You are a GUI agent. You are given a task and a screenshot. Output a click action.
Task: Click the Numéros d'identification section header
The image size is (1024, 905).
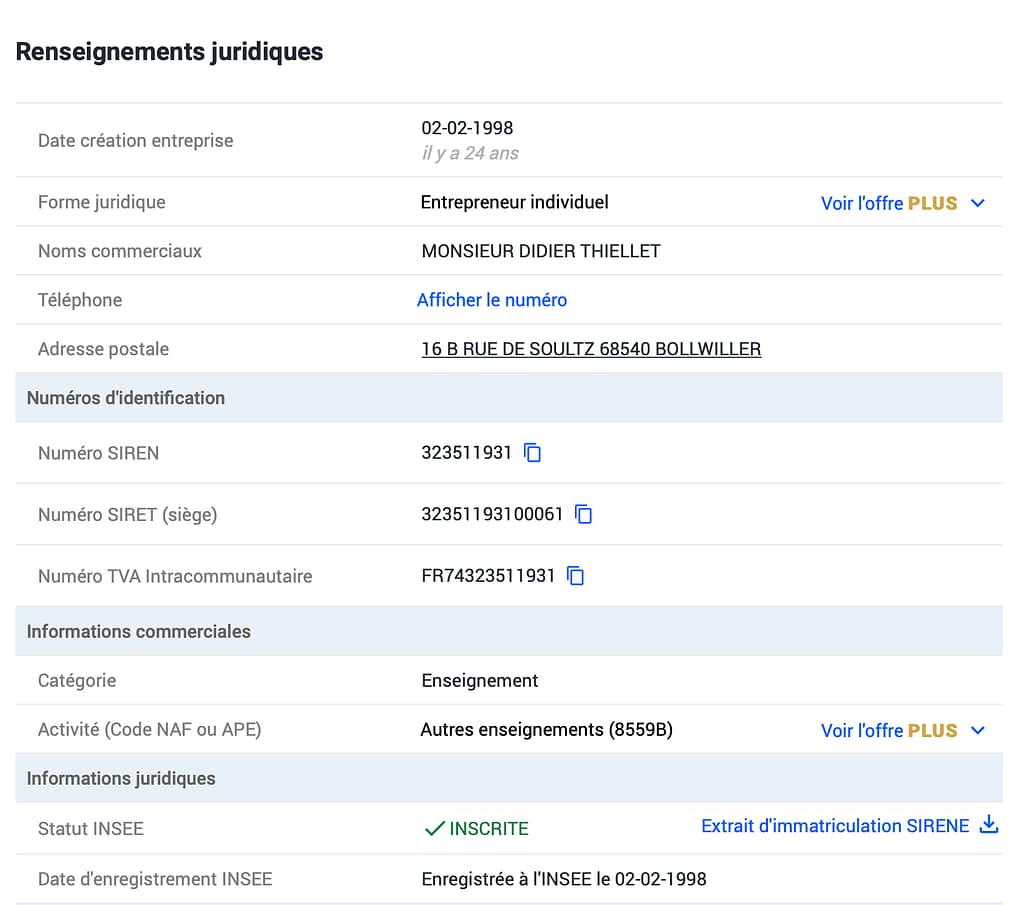126,398
